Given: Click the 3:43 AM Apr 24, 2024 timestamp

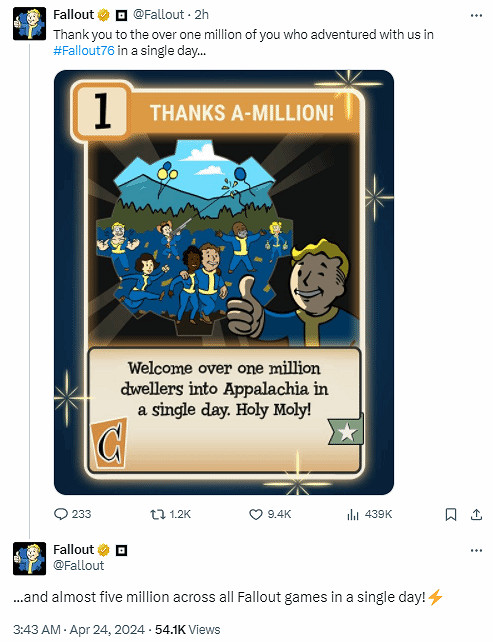Looking at the screenshot, I should tap(79, 629).
